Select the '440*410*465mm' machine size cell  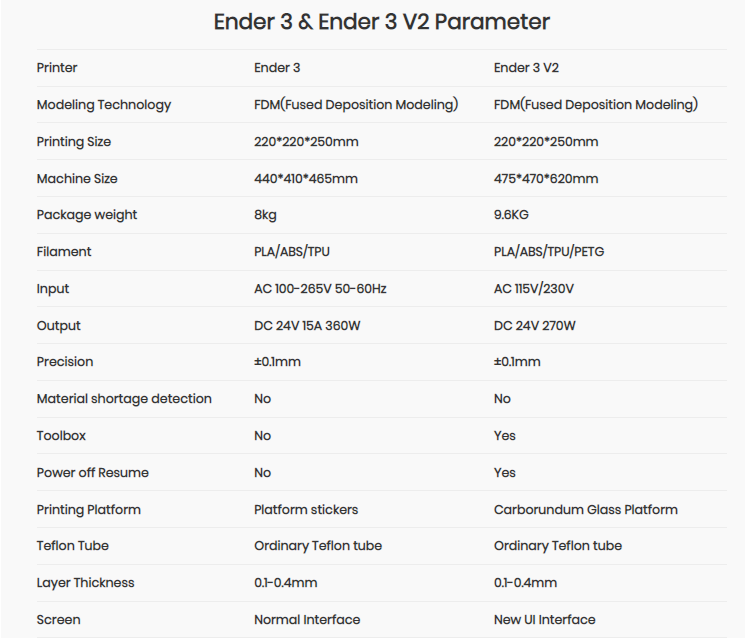coord(306,179)
